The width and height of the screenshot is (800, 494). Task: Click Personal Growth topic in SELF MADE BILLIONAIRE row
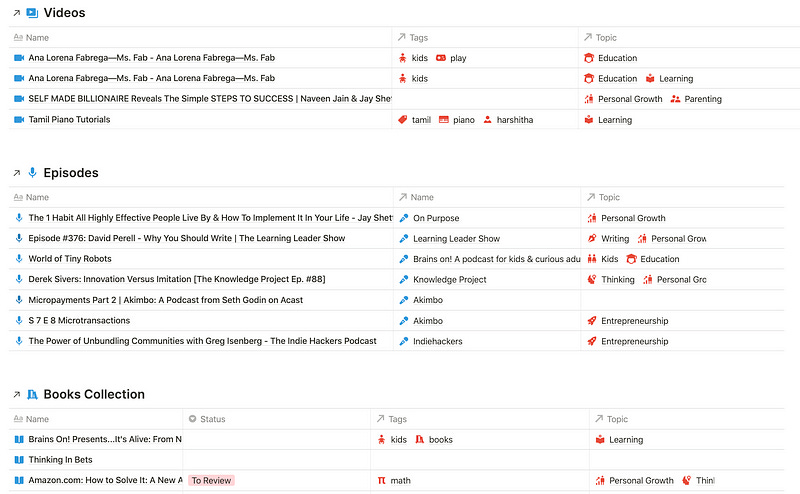630,99
